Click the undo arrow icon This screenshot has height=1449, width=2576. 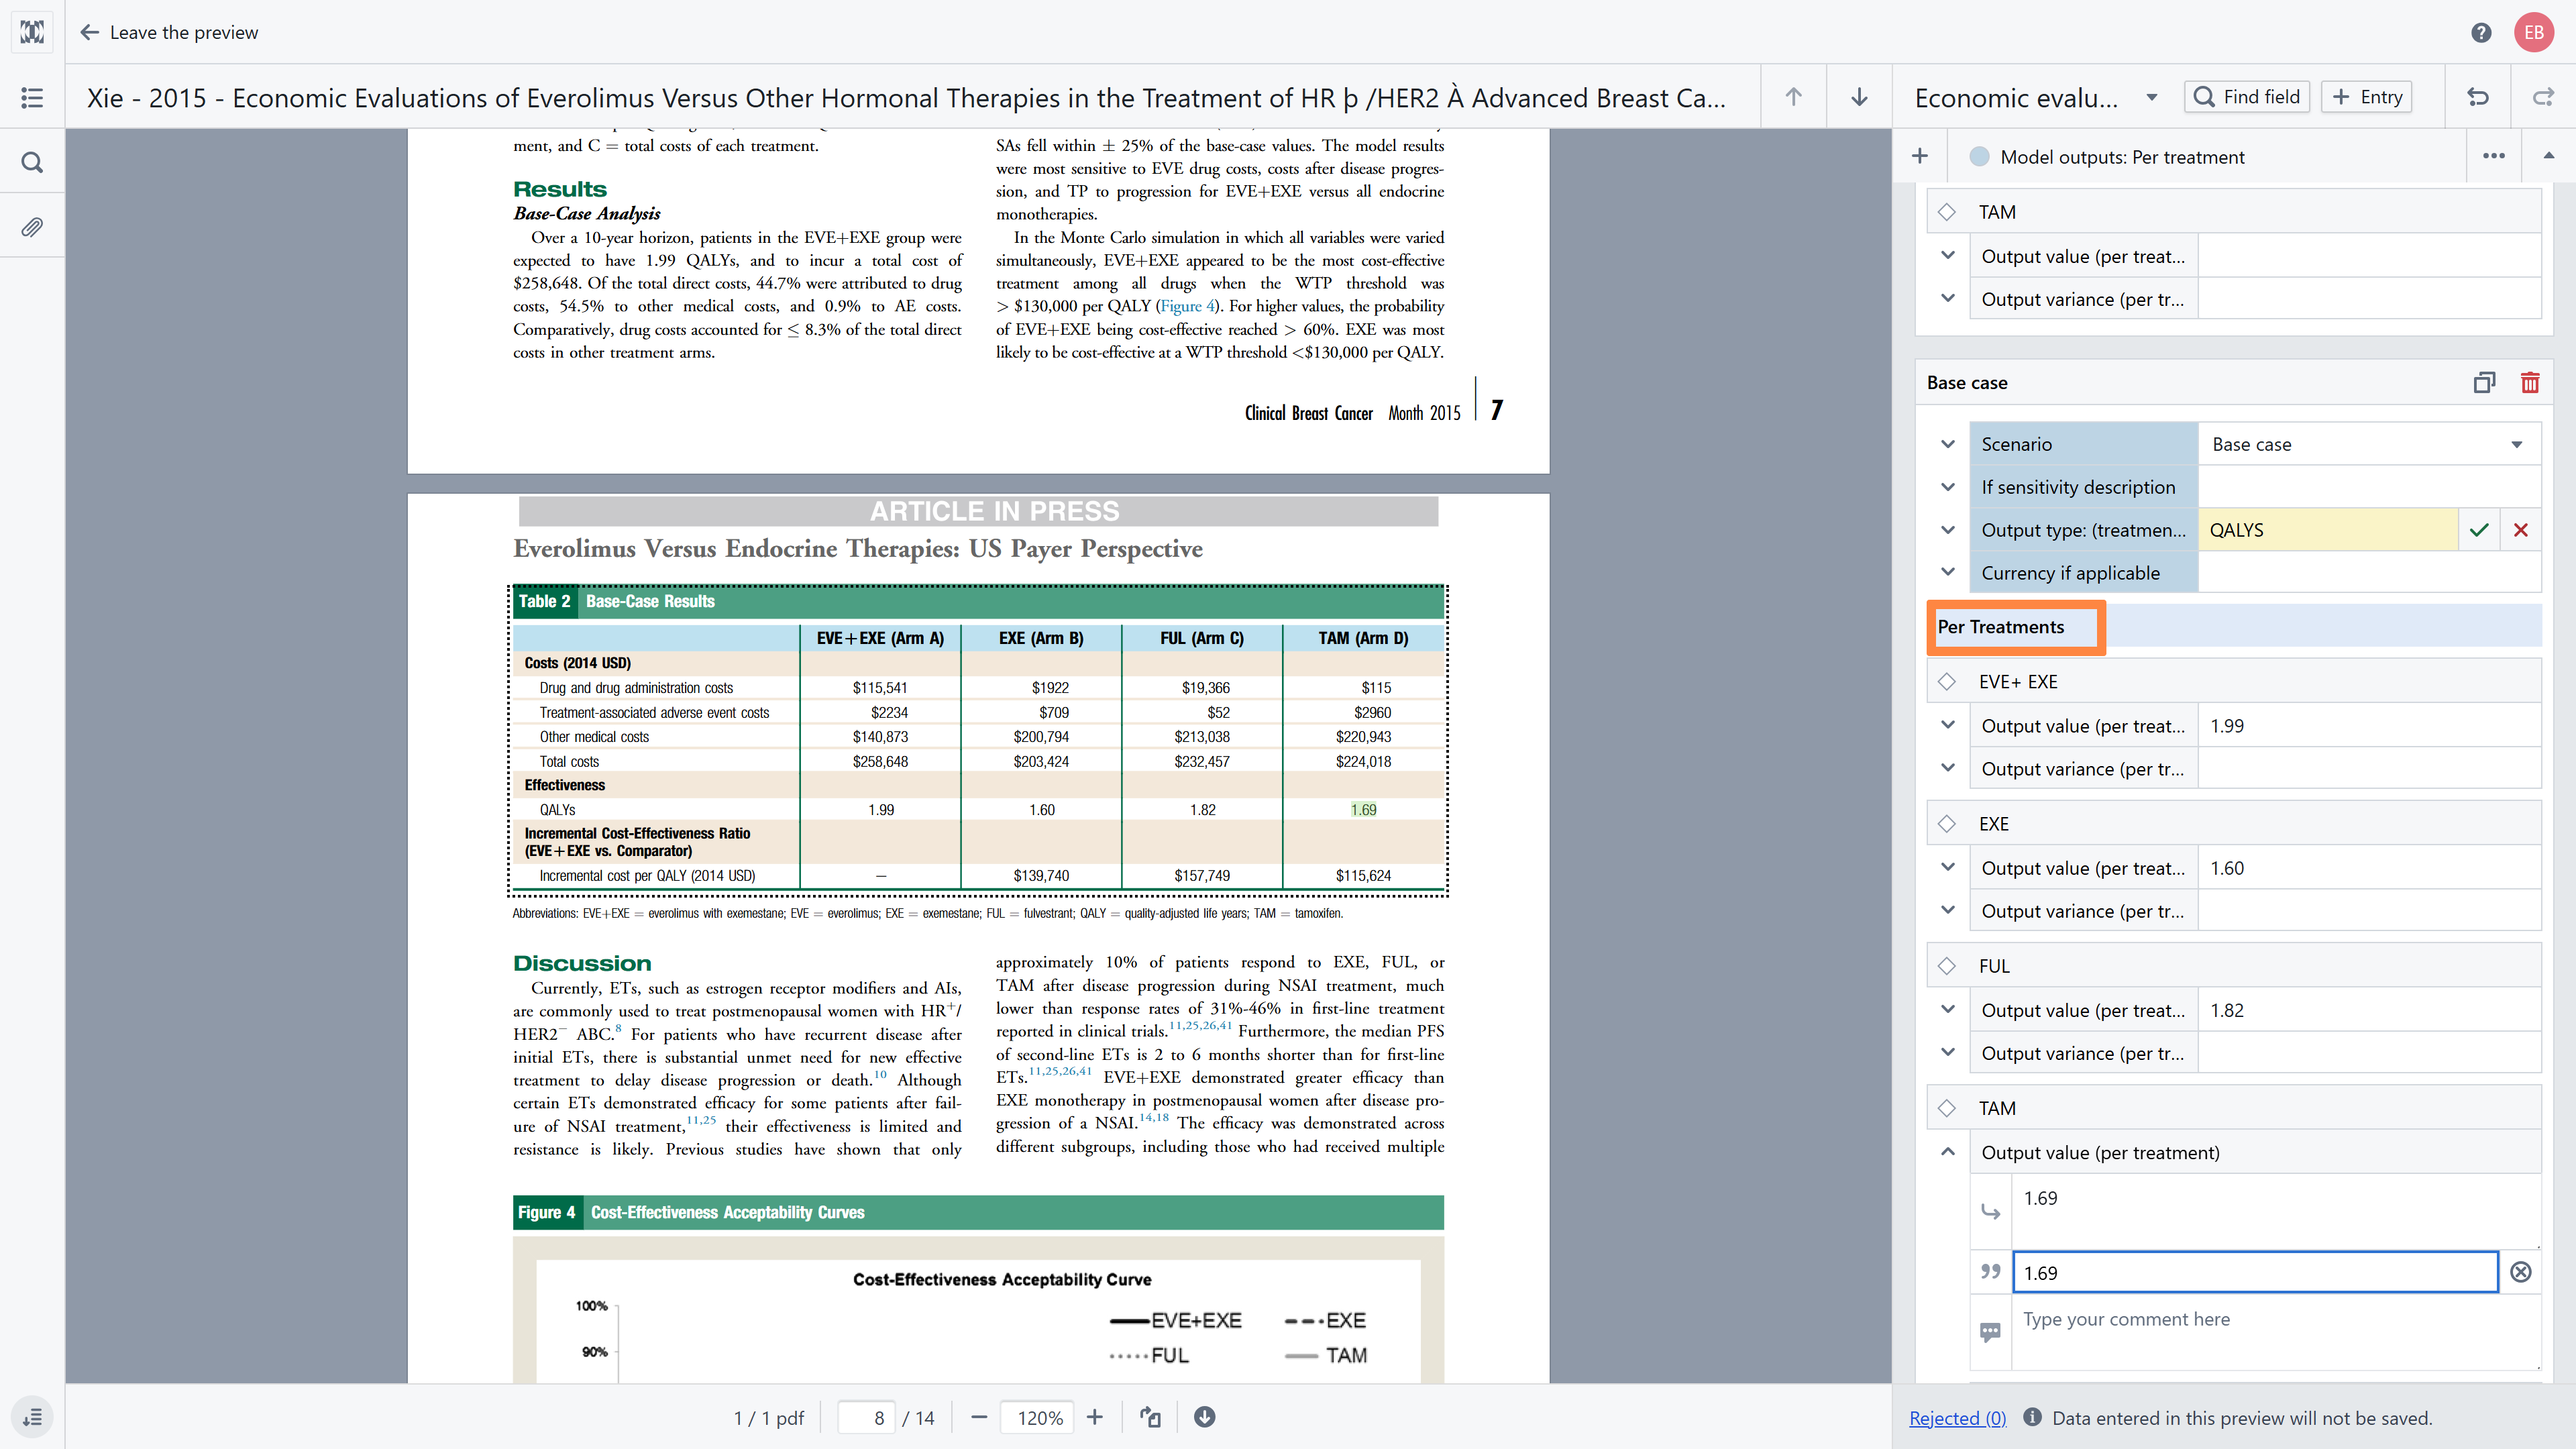pos(2478,97)
